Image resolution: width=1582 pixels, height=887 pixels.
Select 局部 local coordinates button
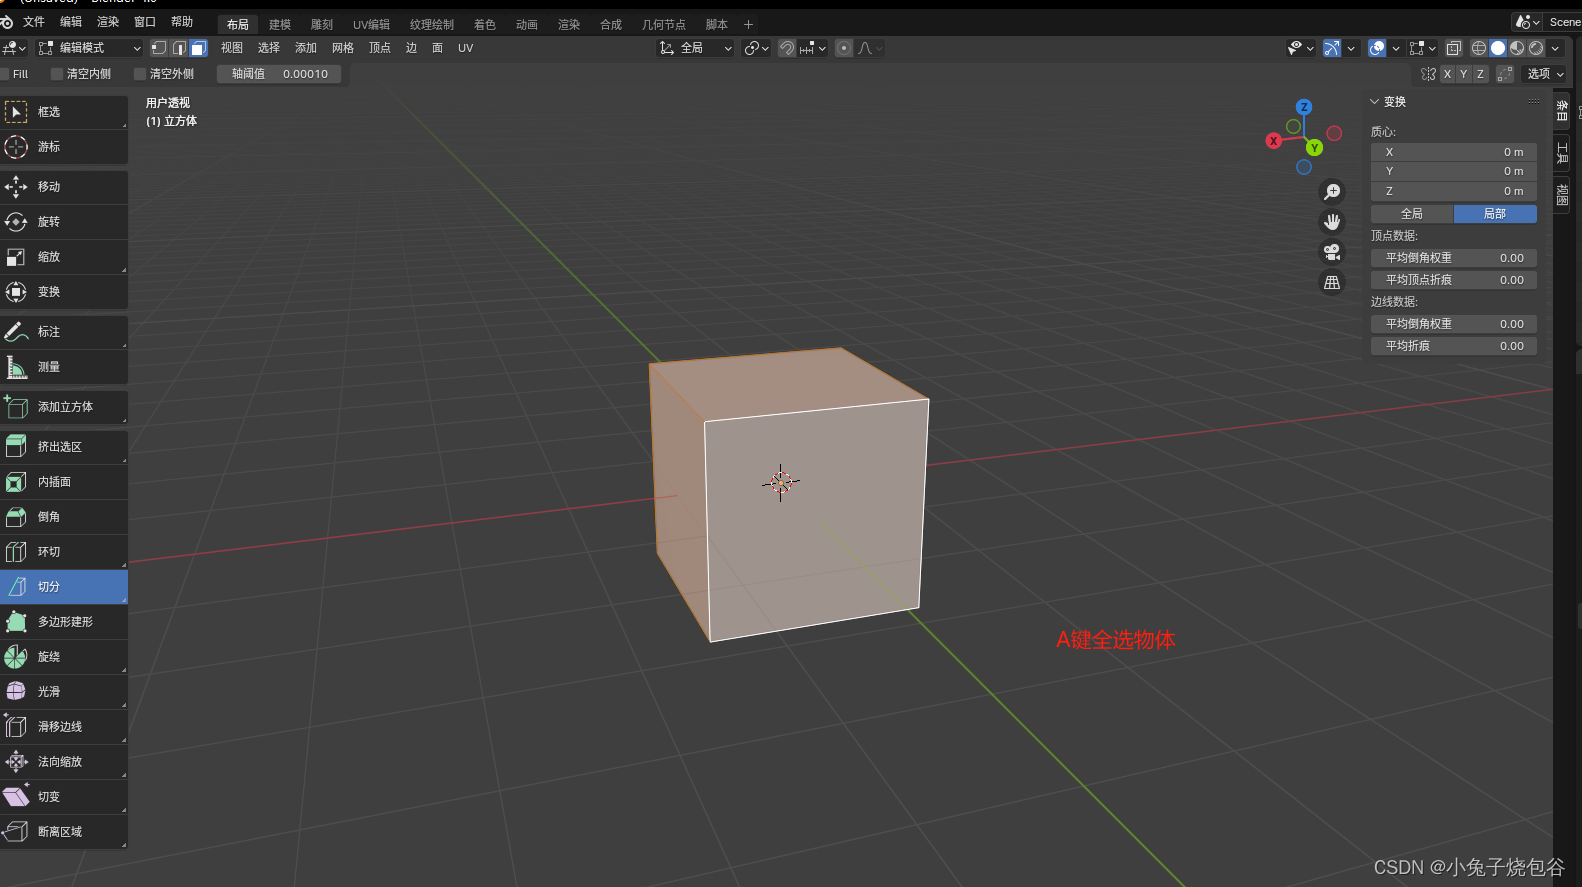point(1495,214)
